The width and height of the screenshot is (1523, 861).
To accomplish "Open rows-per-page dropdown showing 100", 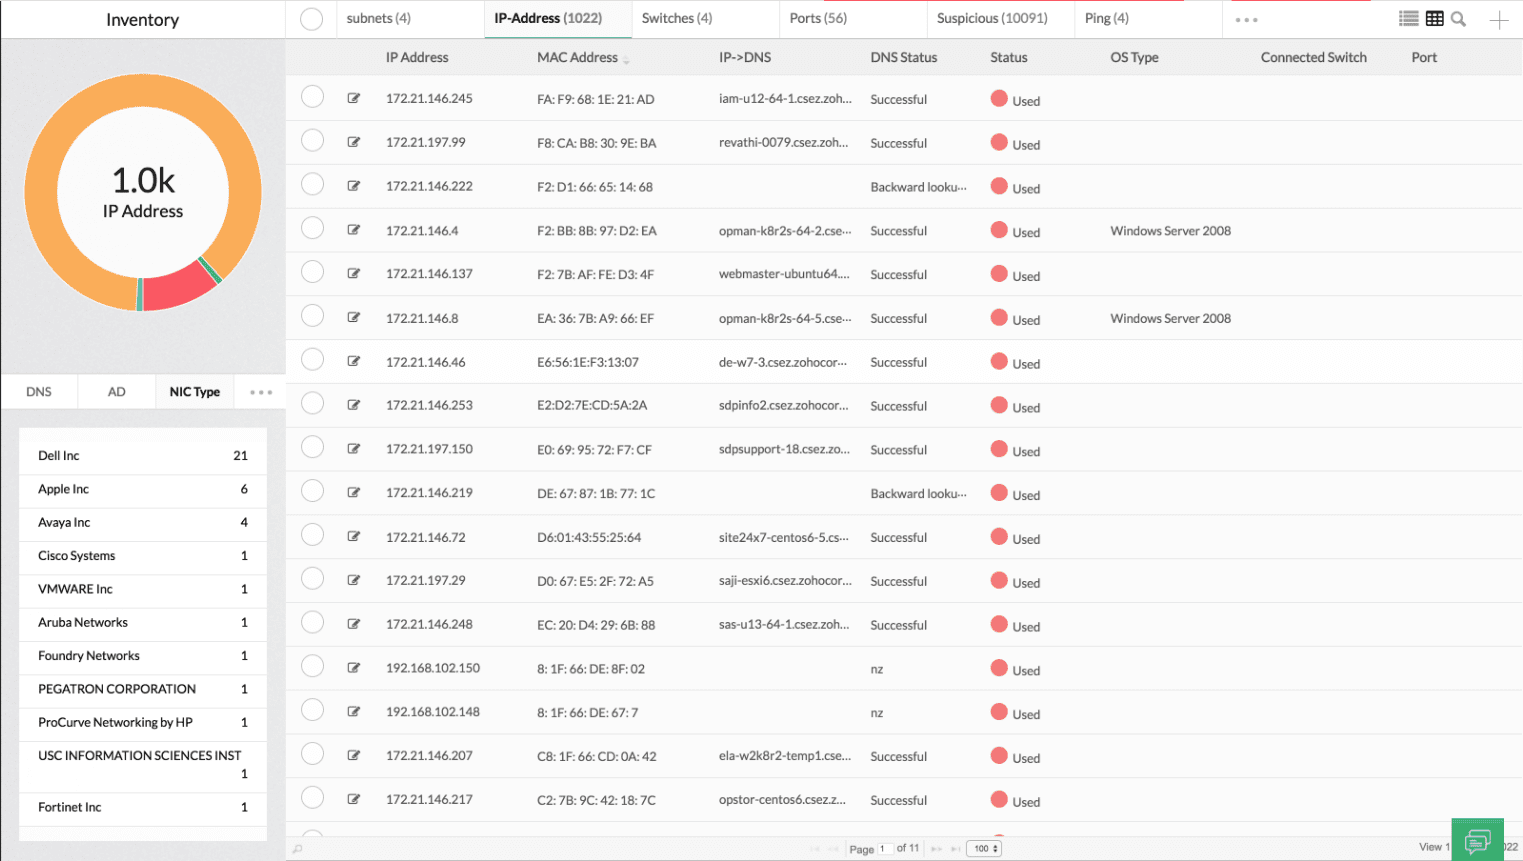I will 984,849.
